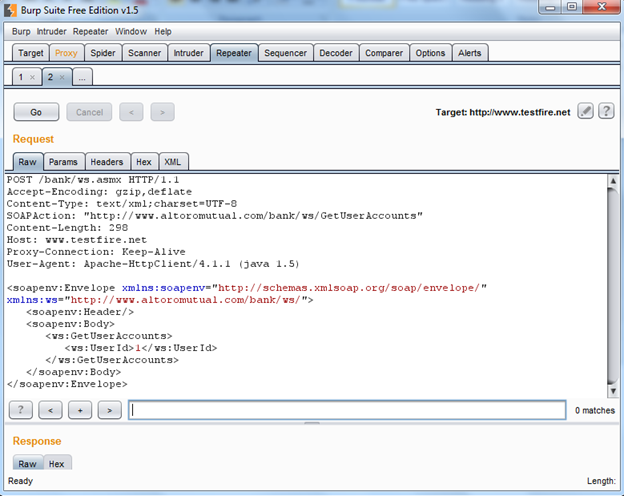Open the Burp menu
The width and height of the screenshot is (624, 496).
(x=21, y=32)
